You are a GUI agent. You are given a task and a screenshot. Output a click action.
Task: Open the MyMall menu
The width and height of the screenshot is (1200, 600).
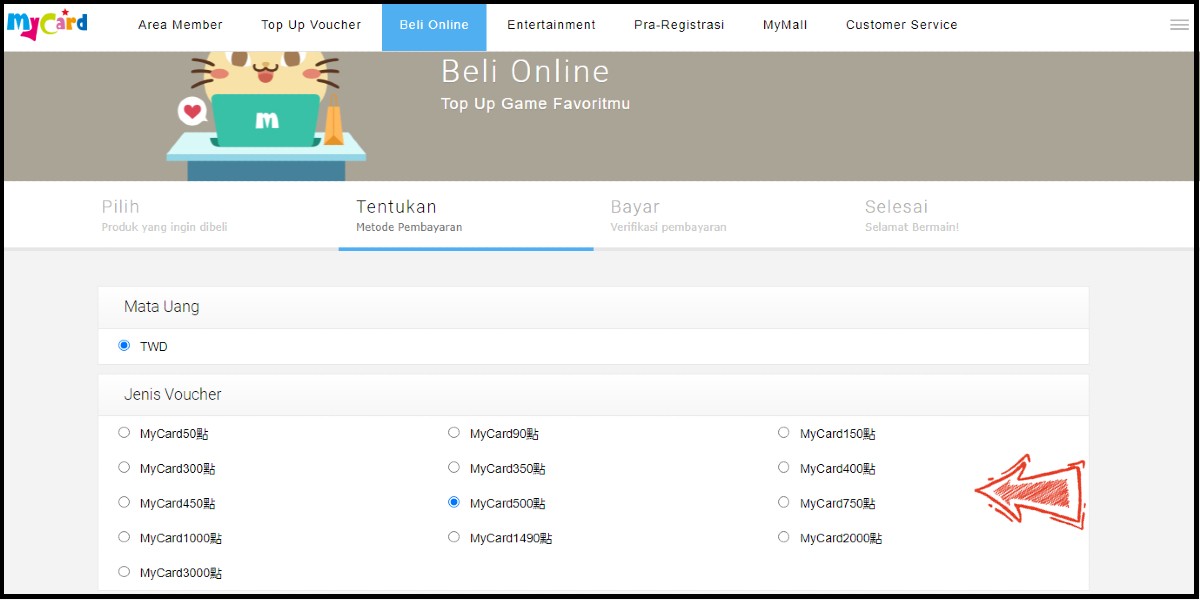tap(785, 25)
